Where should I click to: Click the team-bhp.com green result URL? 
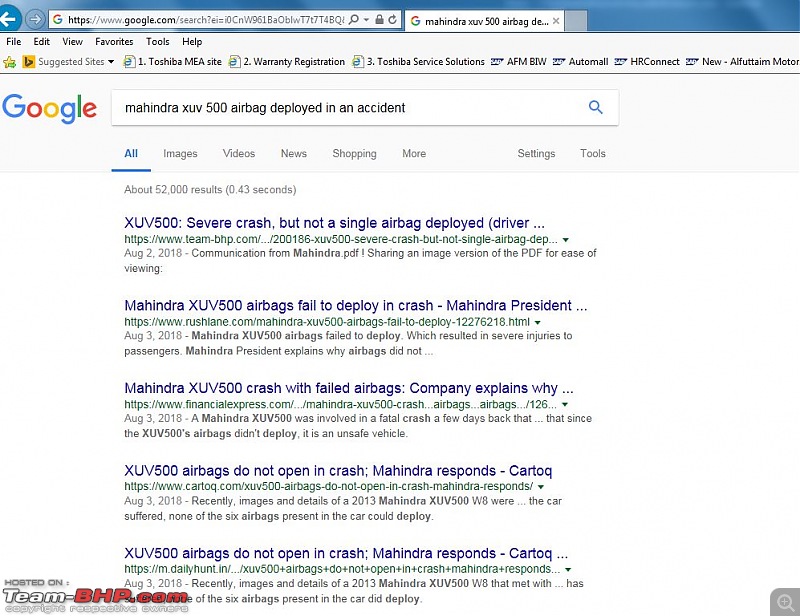[x=341, y=239]
